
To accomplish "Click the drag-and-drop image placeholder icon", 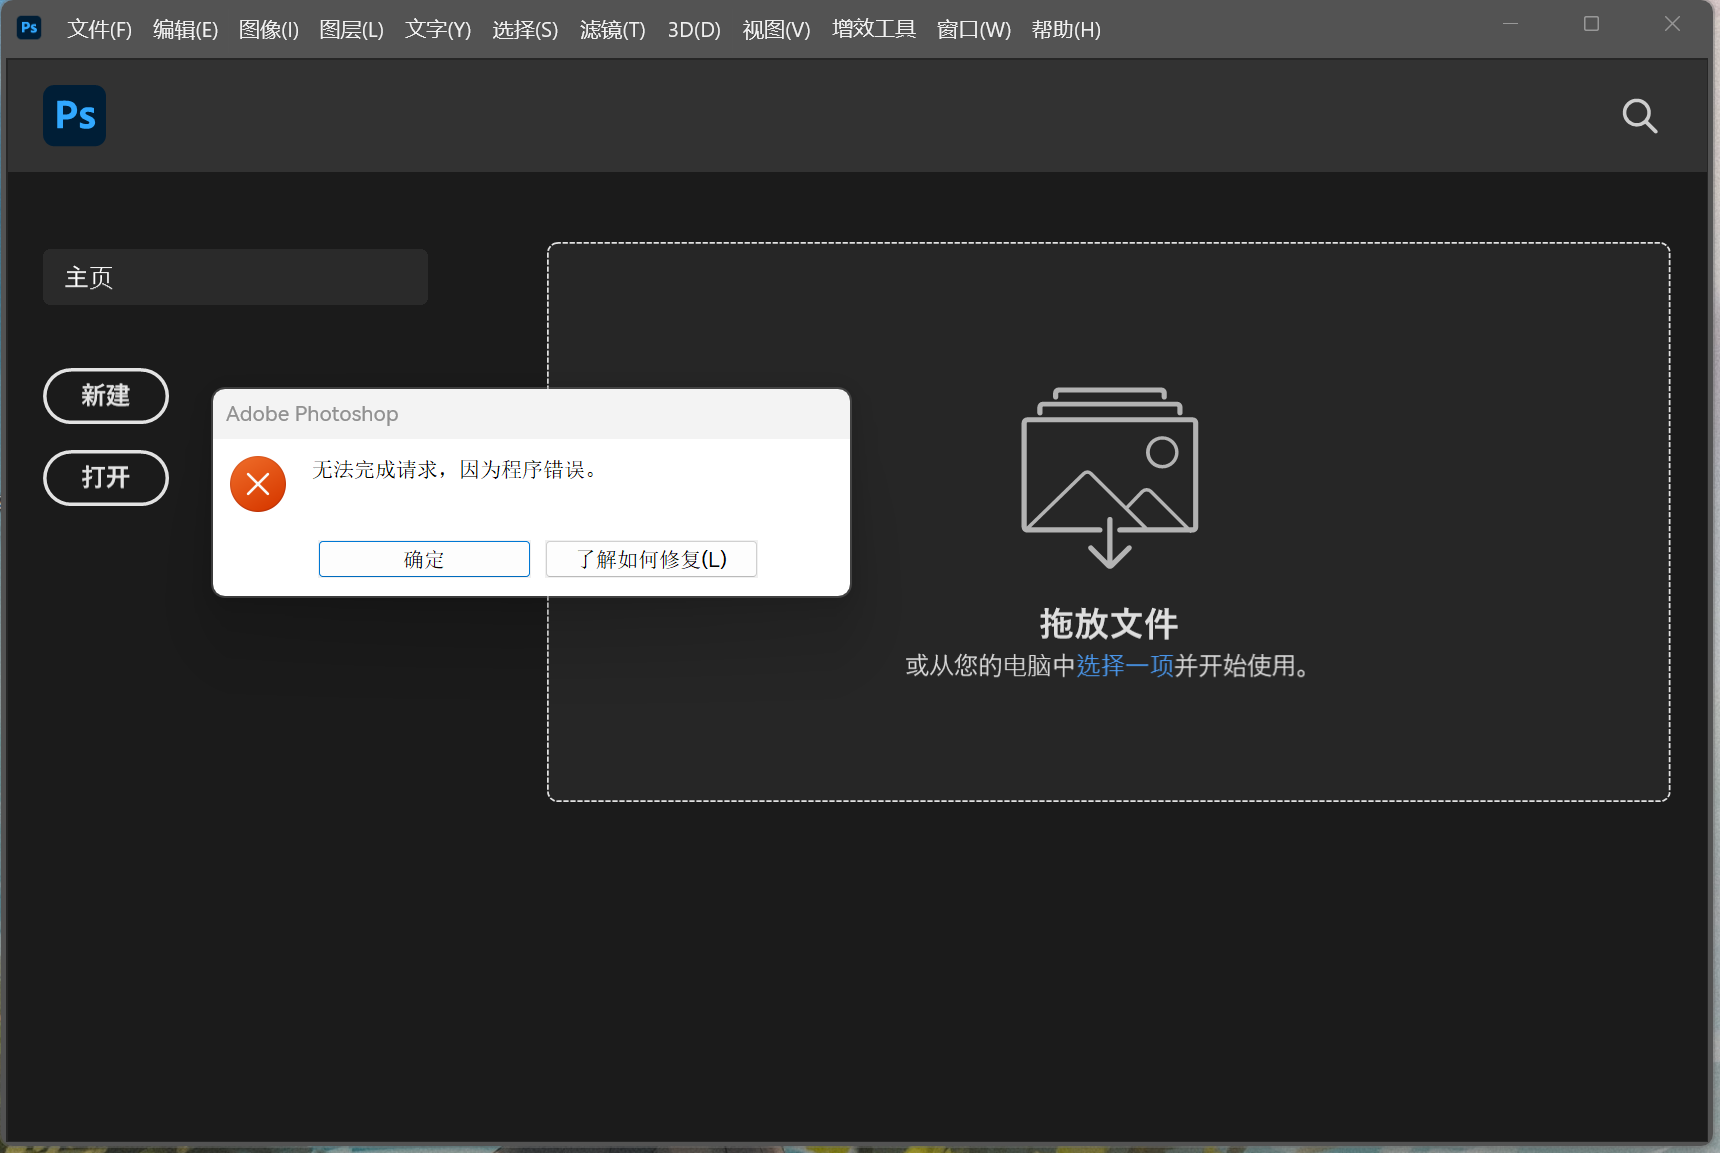I will 1109,477.
